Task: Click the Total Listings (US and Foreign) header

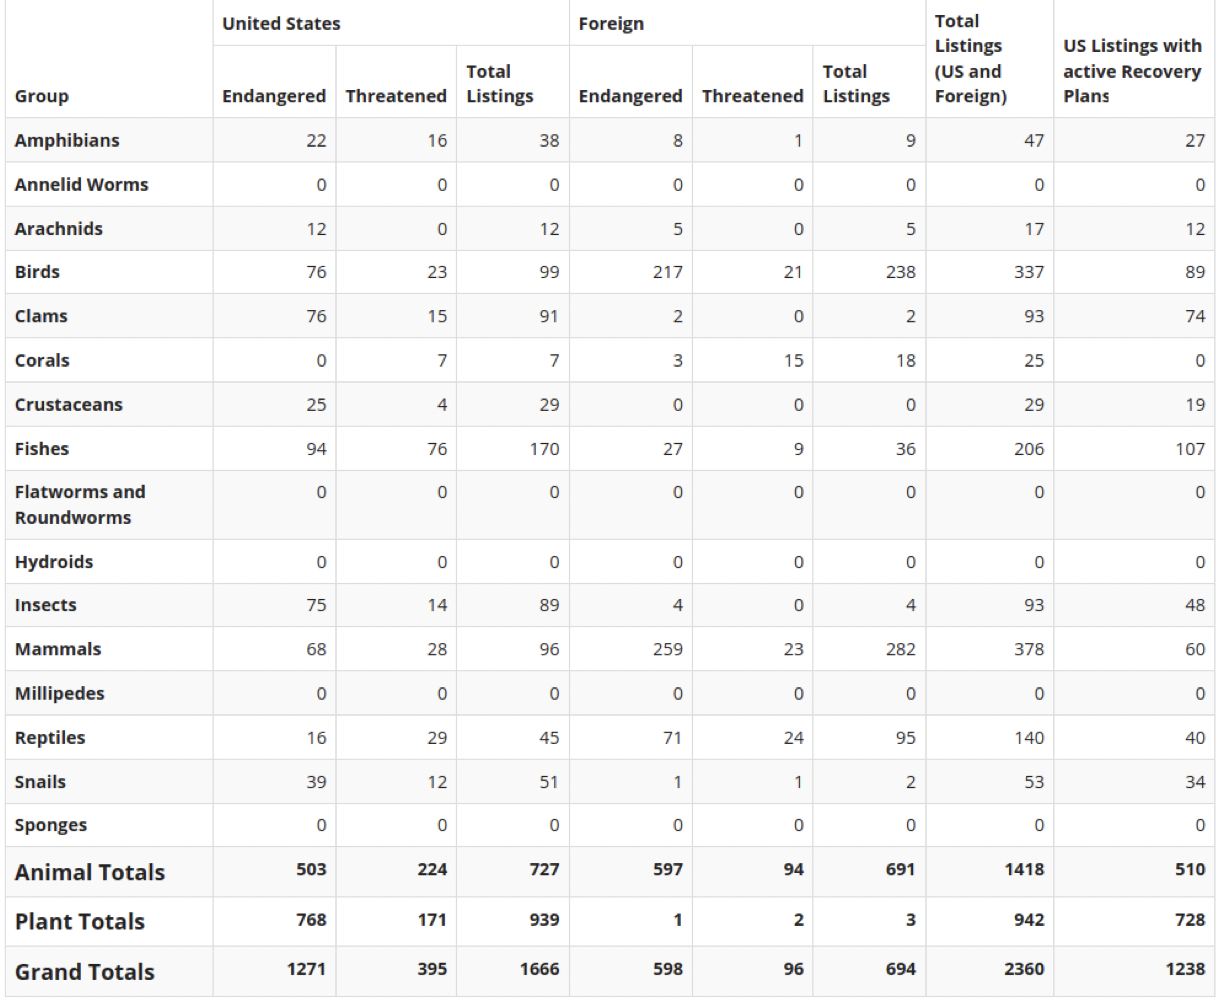Action: click(x=970, y=59)
